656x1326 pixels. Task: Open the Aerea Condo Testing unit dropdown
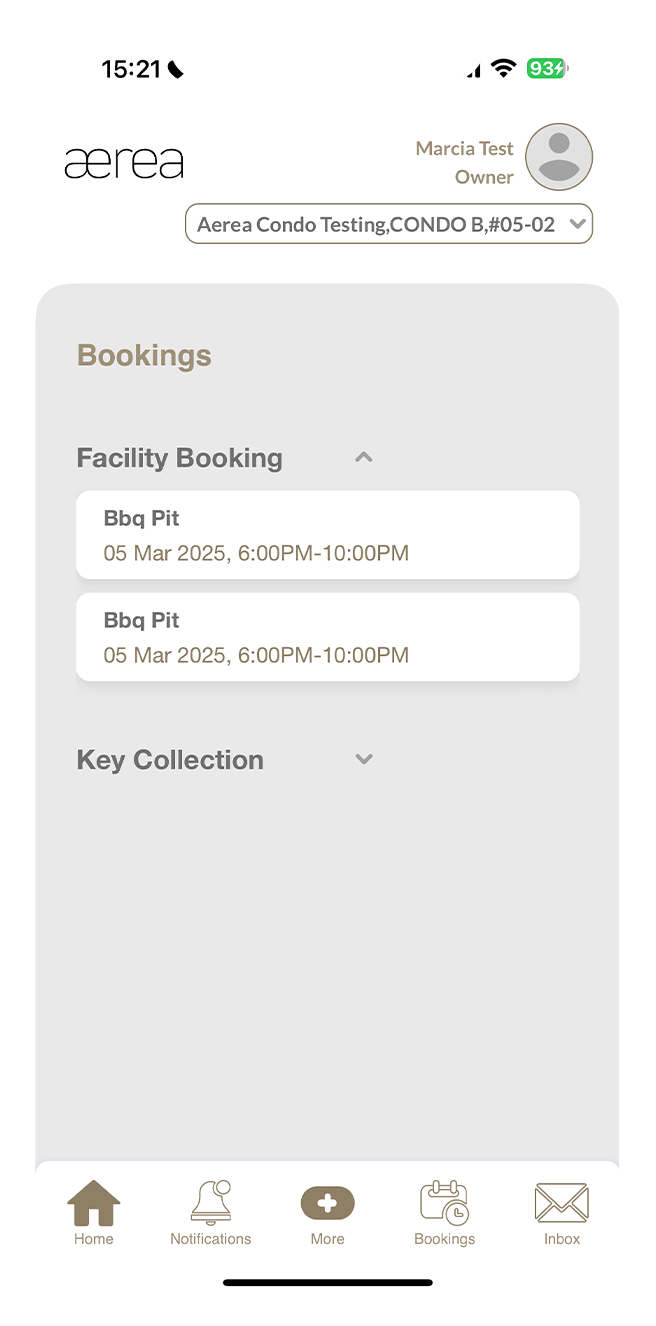click(x=389, y=223)
